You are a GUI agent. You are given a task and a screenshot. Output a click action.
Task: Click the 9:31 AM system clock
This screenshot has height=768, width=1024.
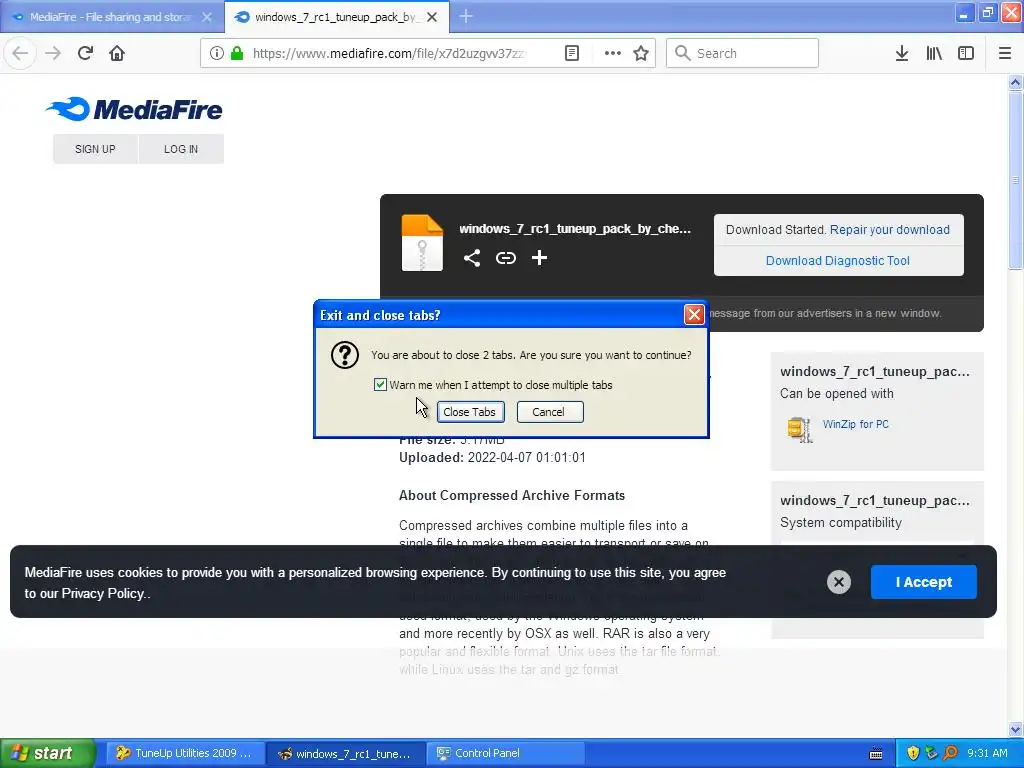pyautogui.click(x=987, y=753)
